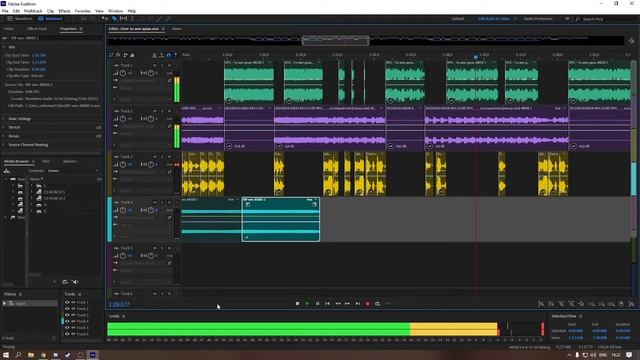Viewport: 640px width, 360px height.
Task: Toggle Track 6 visibility eye
Action: 67,334
